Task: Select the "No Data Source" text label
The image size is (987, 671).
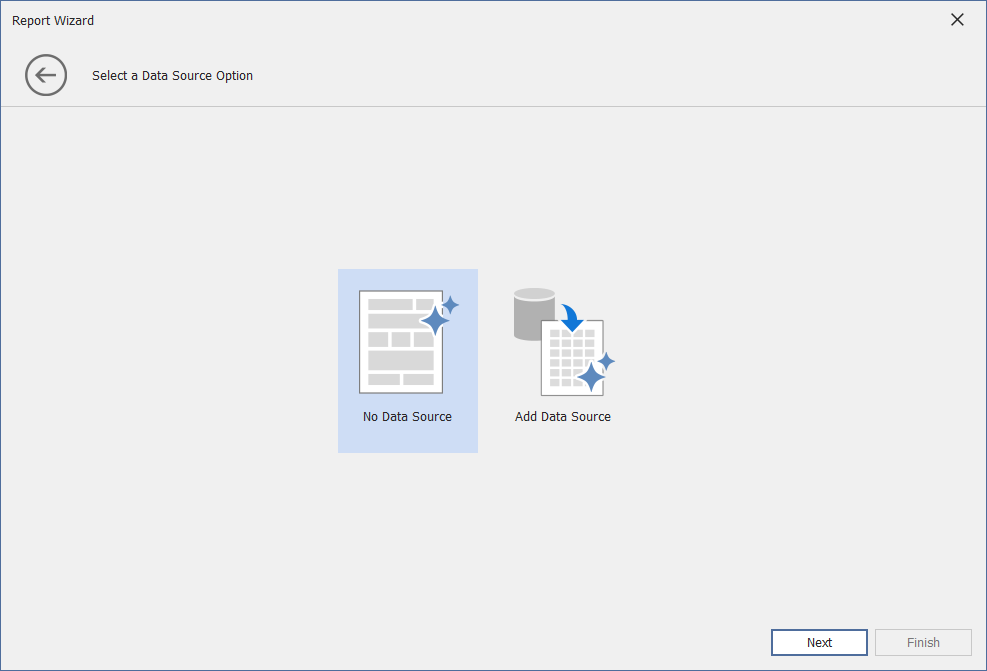Action: click(407, 417)
